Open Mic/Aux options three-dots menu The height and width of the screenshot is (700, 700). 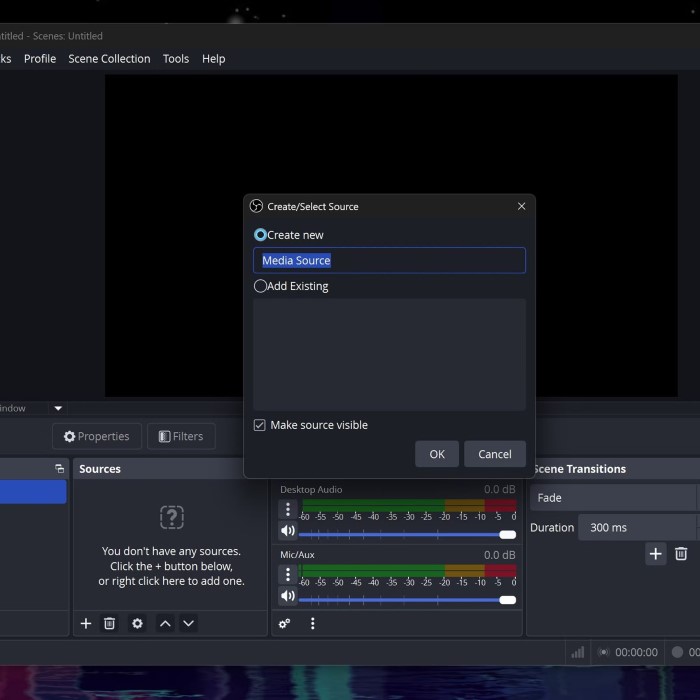click(x=288, y=574)
